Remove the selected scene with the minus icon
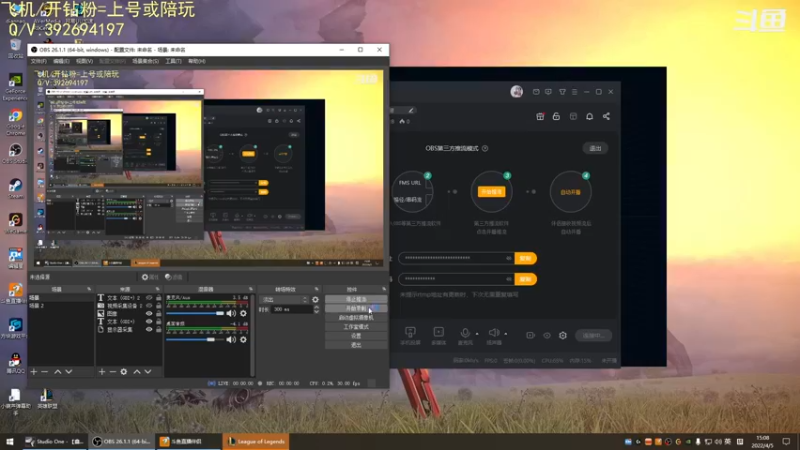 (44, 372)
